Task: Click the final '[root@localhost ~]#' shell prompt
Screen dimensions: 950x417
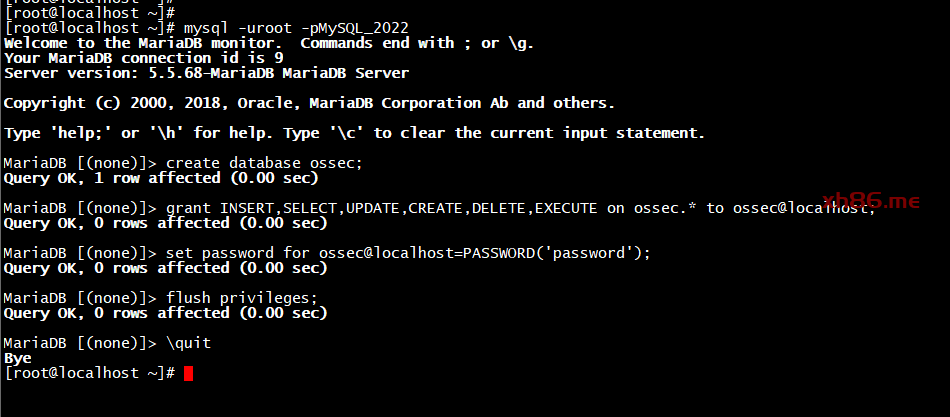Action: [90, 373]
